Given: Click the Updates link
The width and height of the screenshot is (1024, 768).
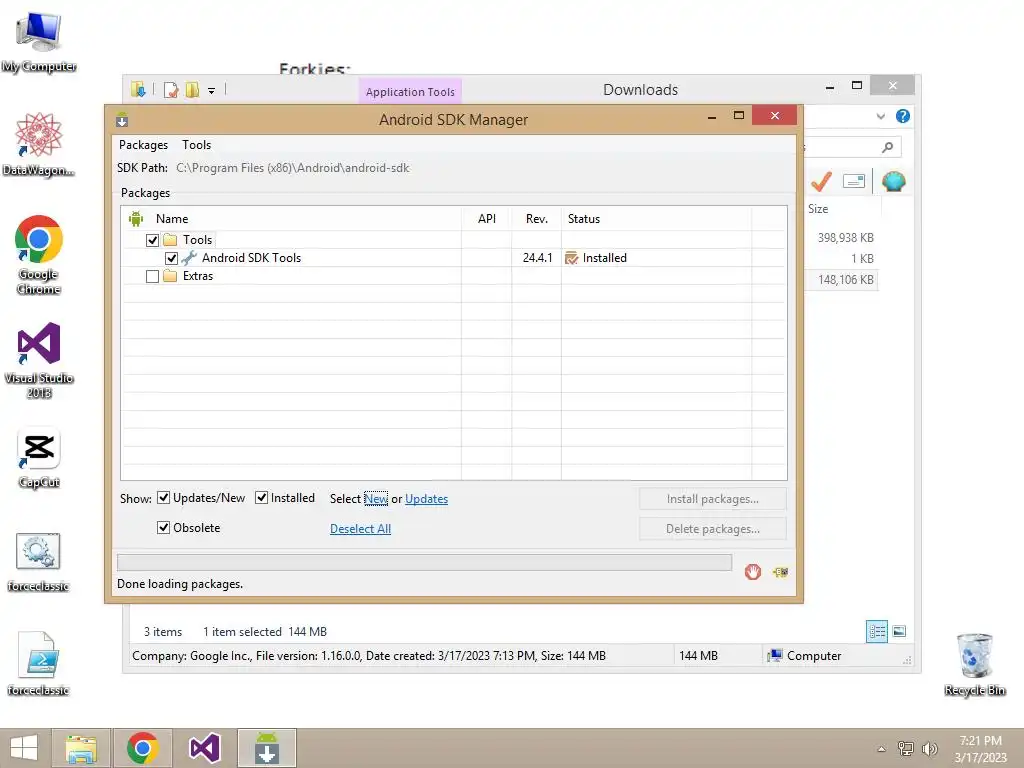Looking at the screenshot, I should coord(426,499).
